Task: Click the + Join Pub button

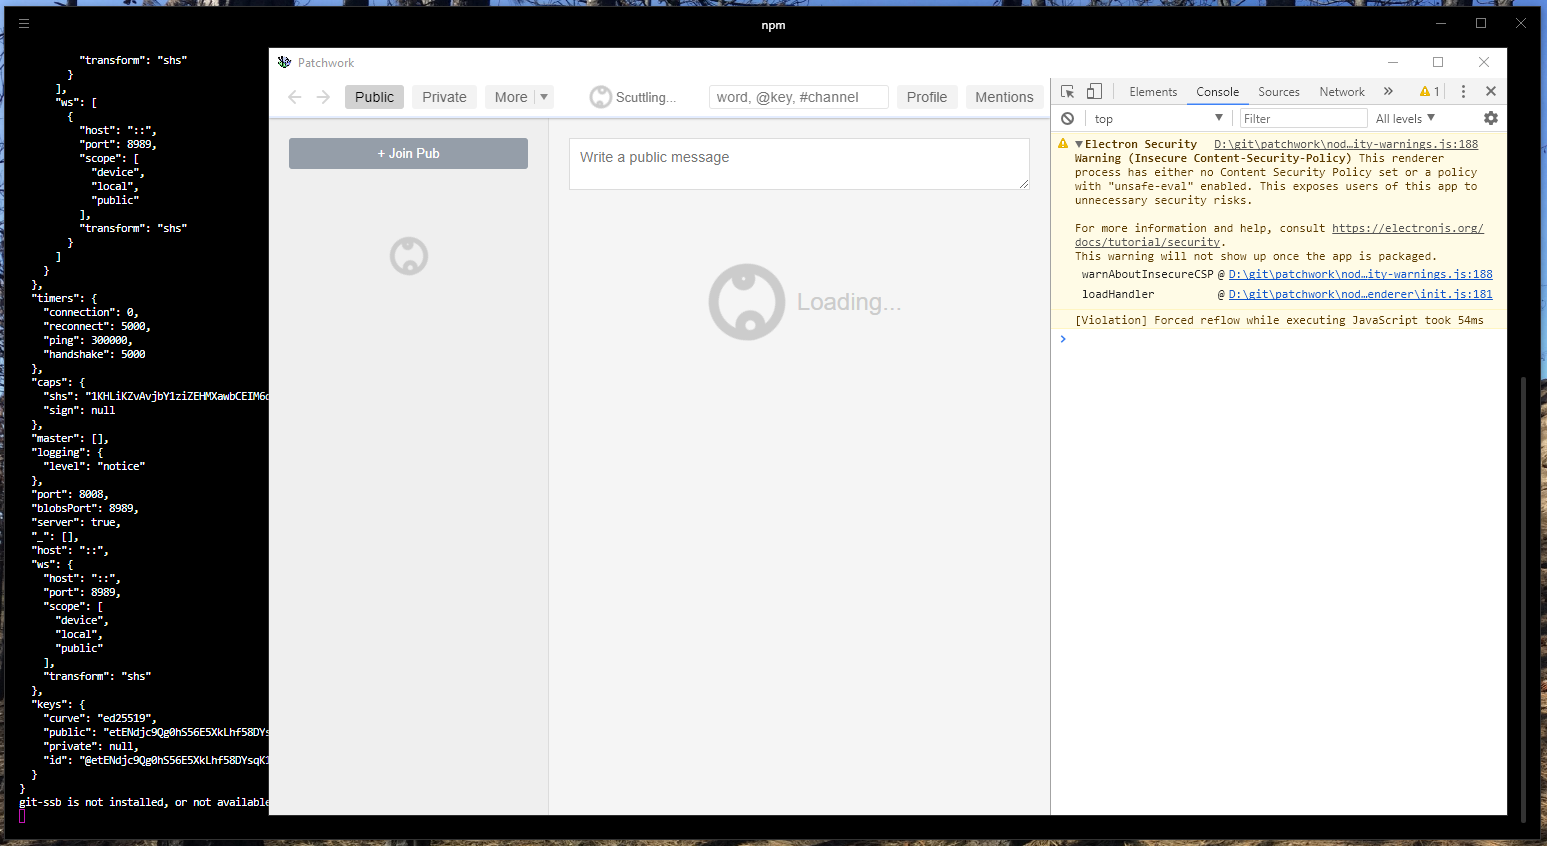Action: (x=408, y=153)
